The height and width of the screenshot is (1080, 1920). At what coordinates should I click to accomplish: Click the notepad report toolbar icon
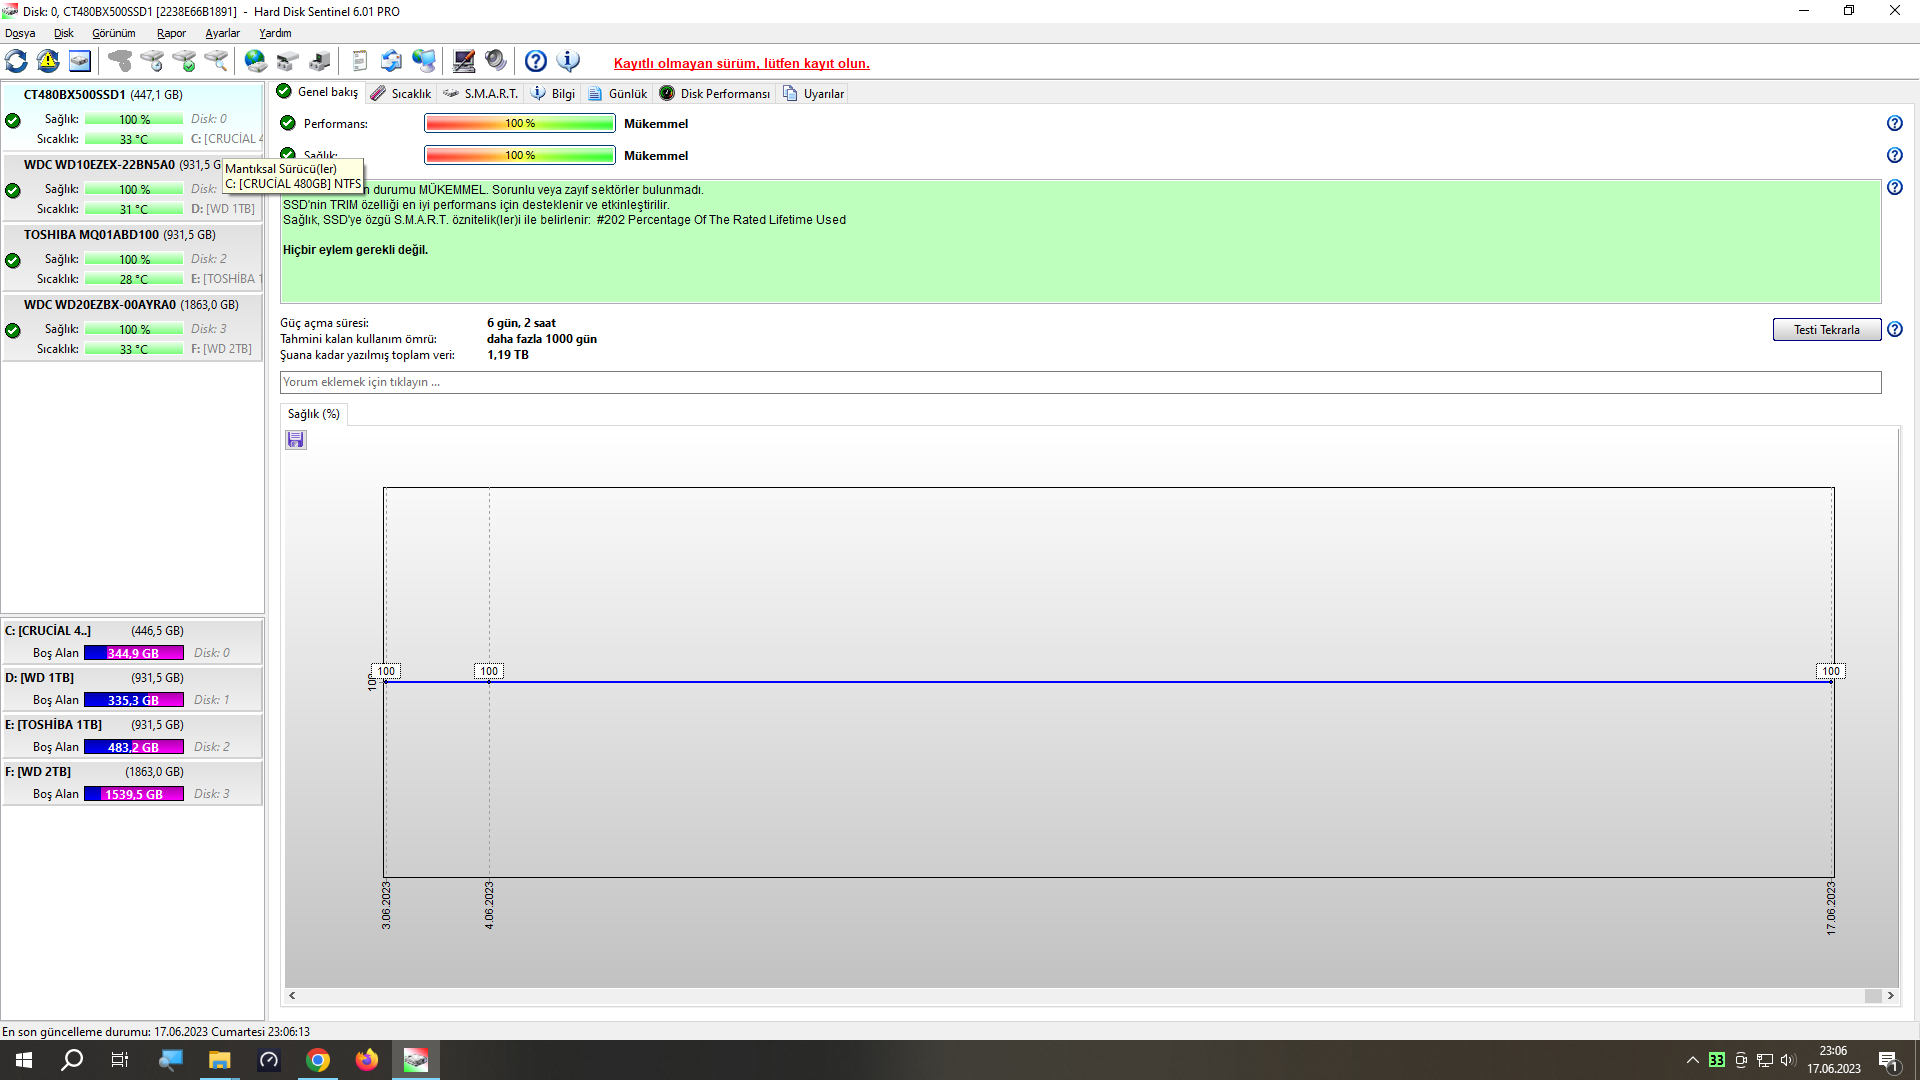(360, 62)
